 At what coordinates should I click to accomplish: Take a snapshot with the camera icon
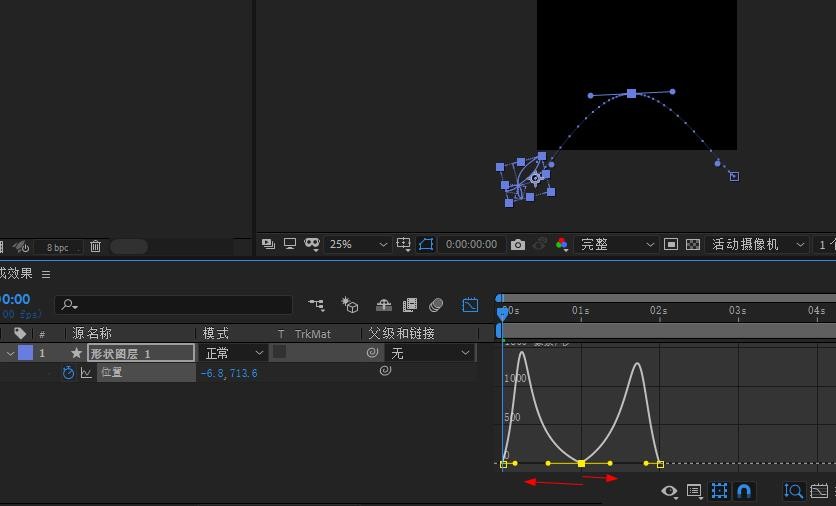point(517,245)
